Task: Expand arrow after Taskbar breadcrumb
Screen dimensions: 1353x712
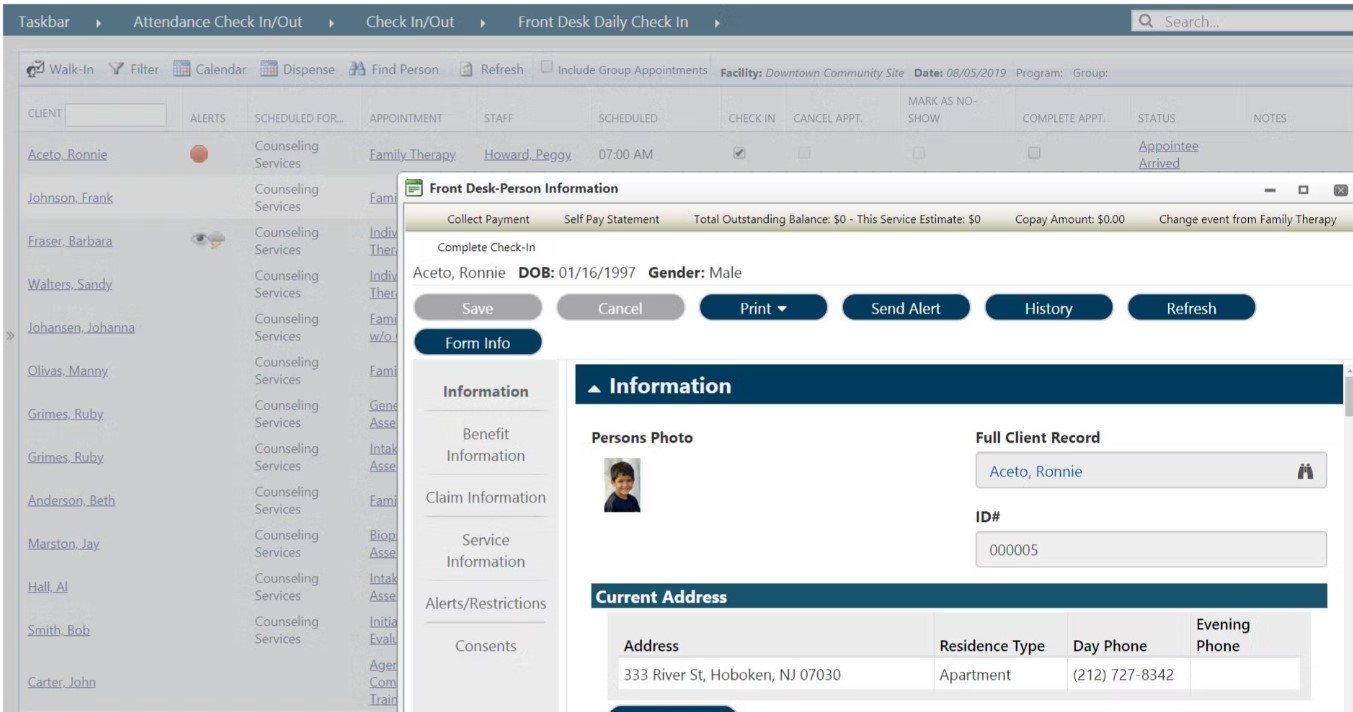Action: [x=98, y=22]
